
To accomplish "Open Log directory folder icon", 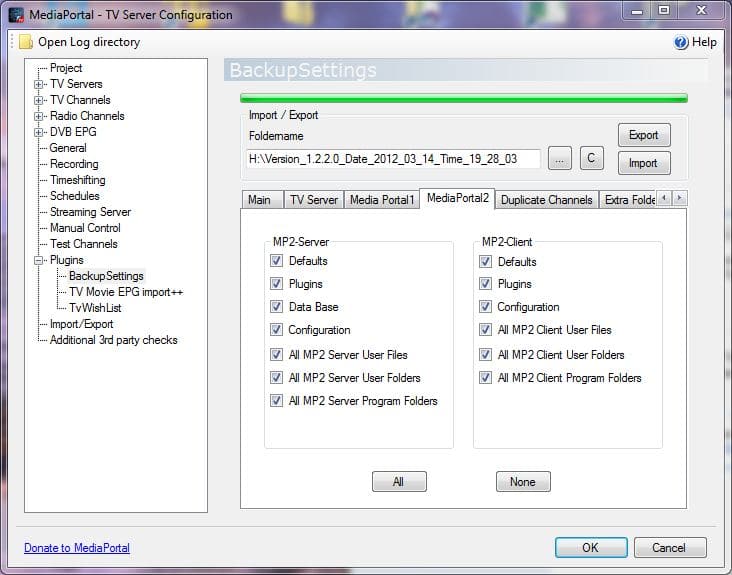I will tap(26, 42).
